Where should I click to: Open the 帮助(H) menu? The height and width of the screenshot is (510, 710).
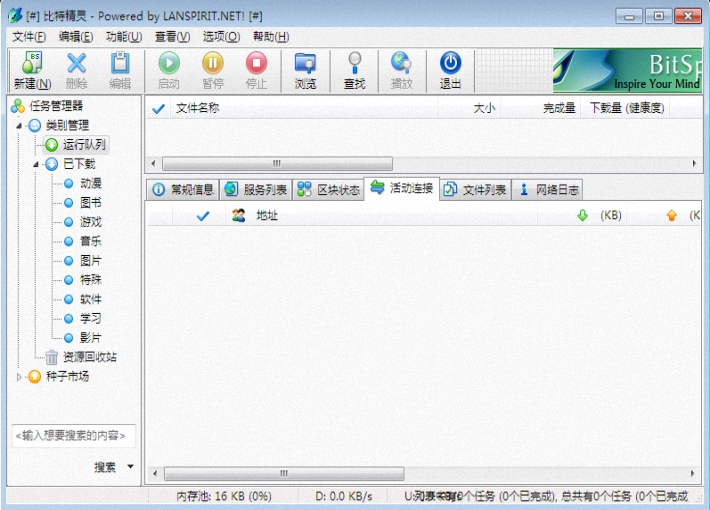(x=271, y=37)
